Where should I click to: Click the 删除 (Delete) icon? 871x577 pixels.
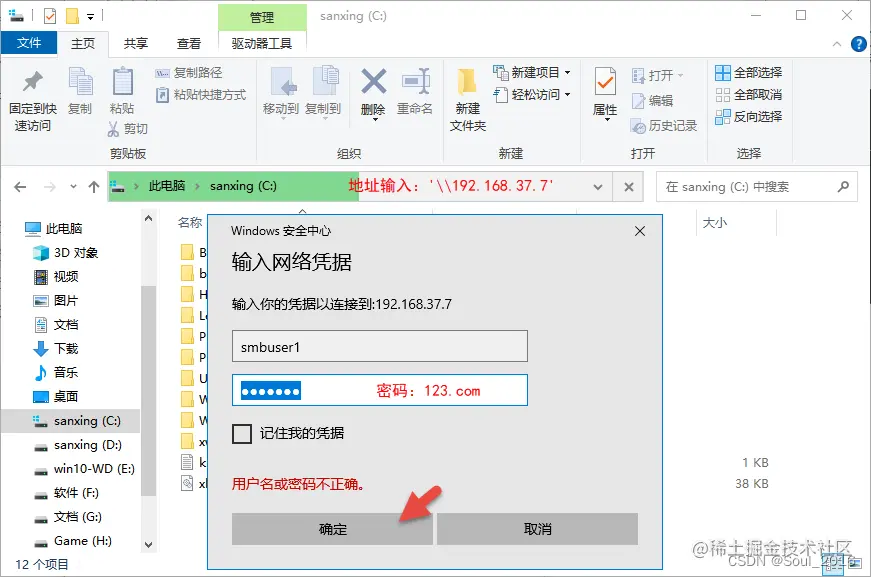[372, 91]
